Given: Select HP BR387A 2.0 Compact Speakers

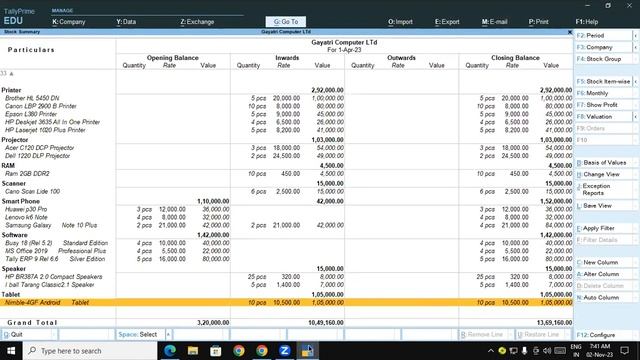Looking at the screenshot, I should pos(54,277).
